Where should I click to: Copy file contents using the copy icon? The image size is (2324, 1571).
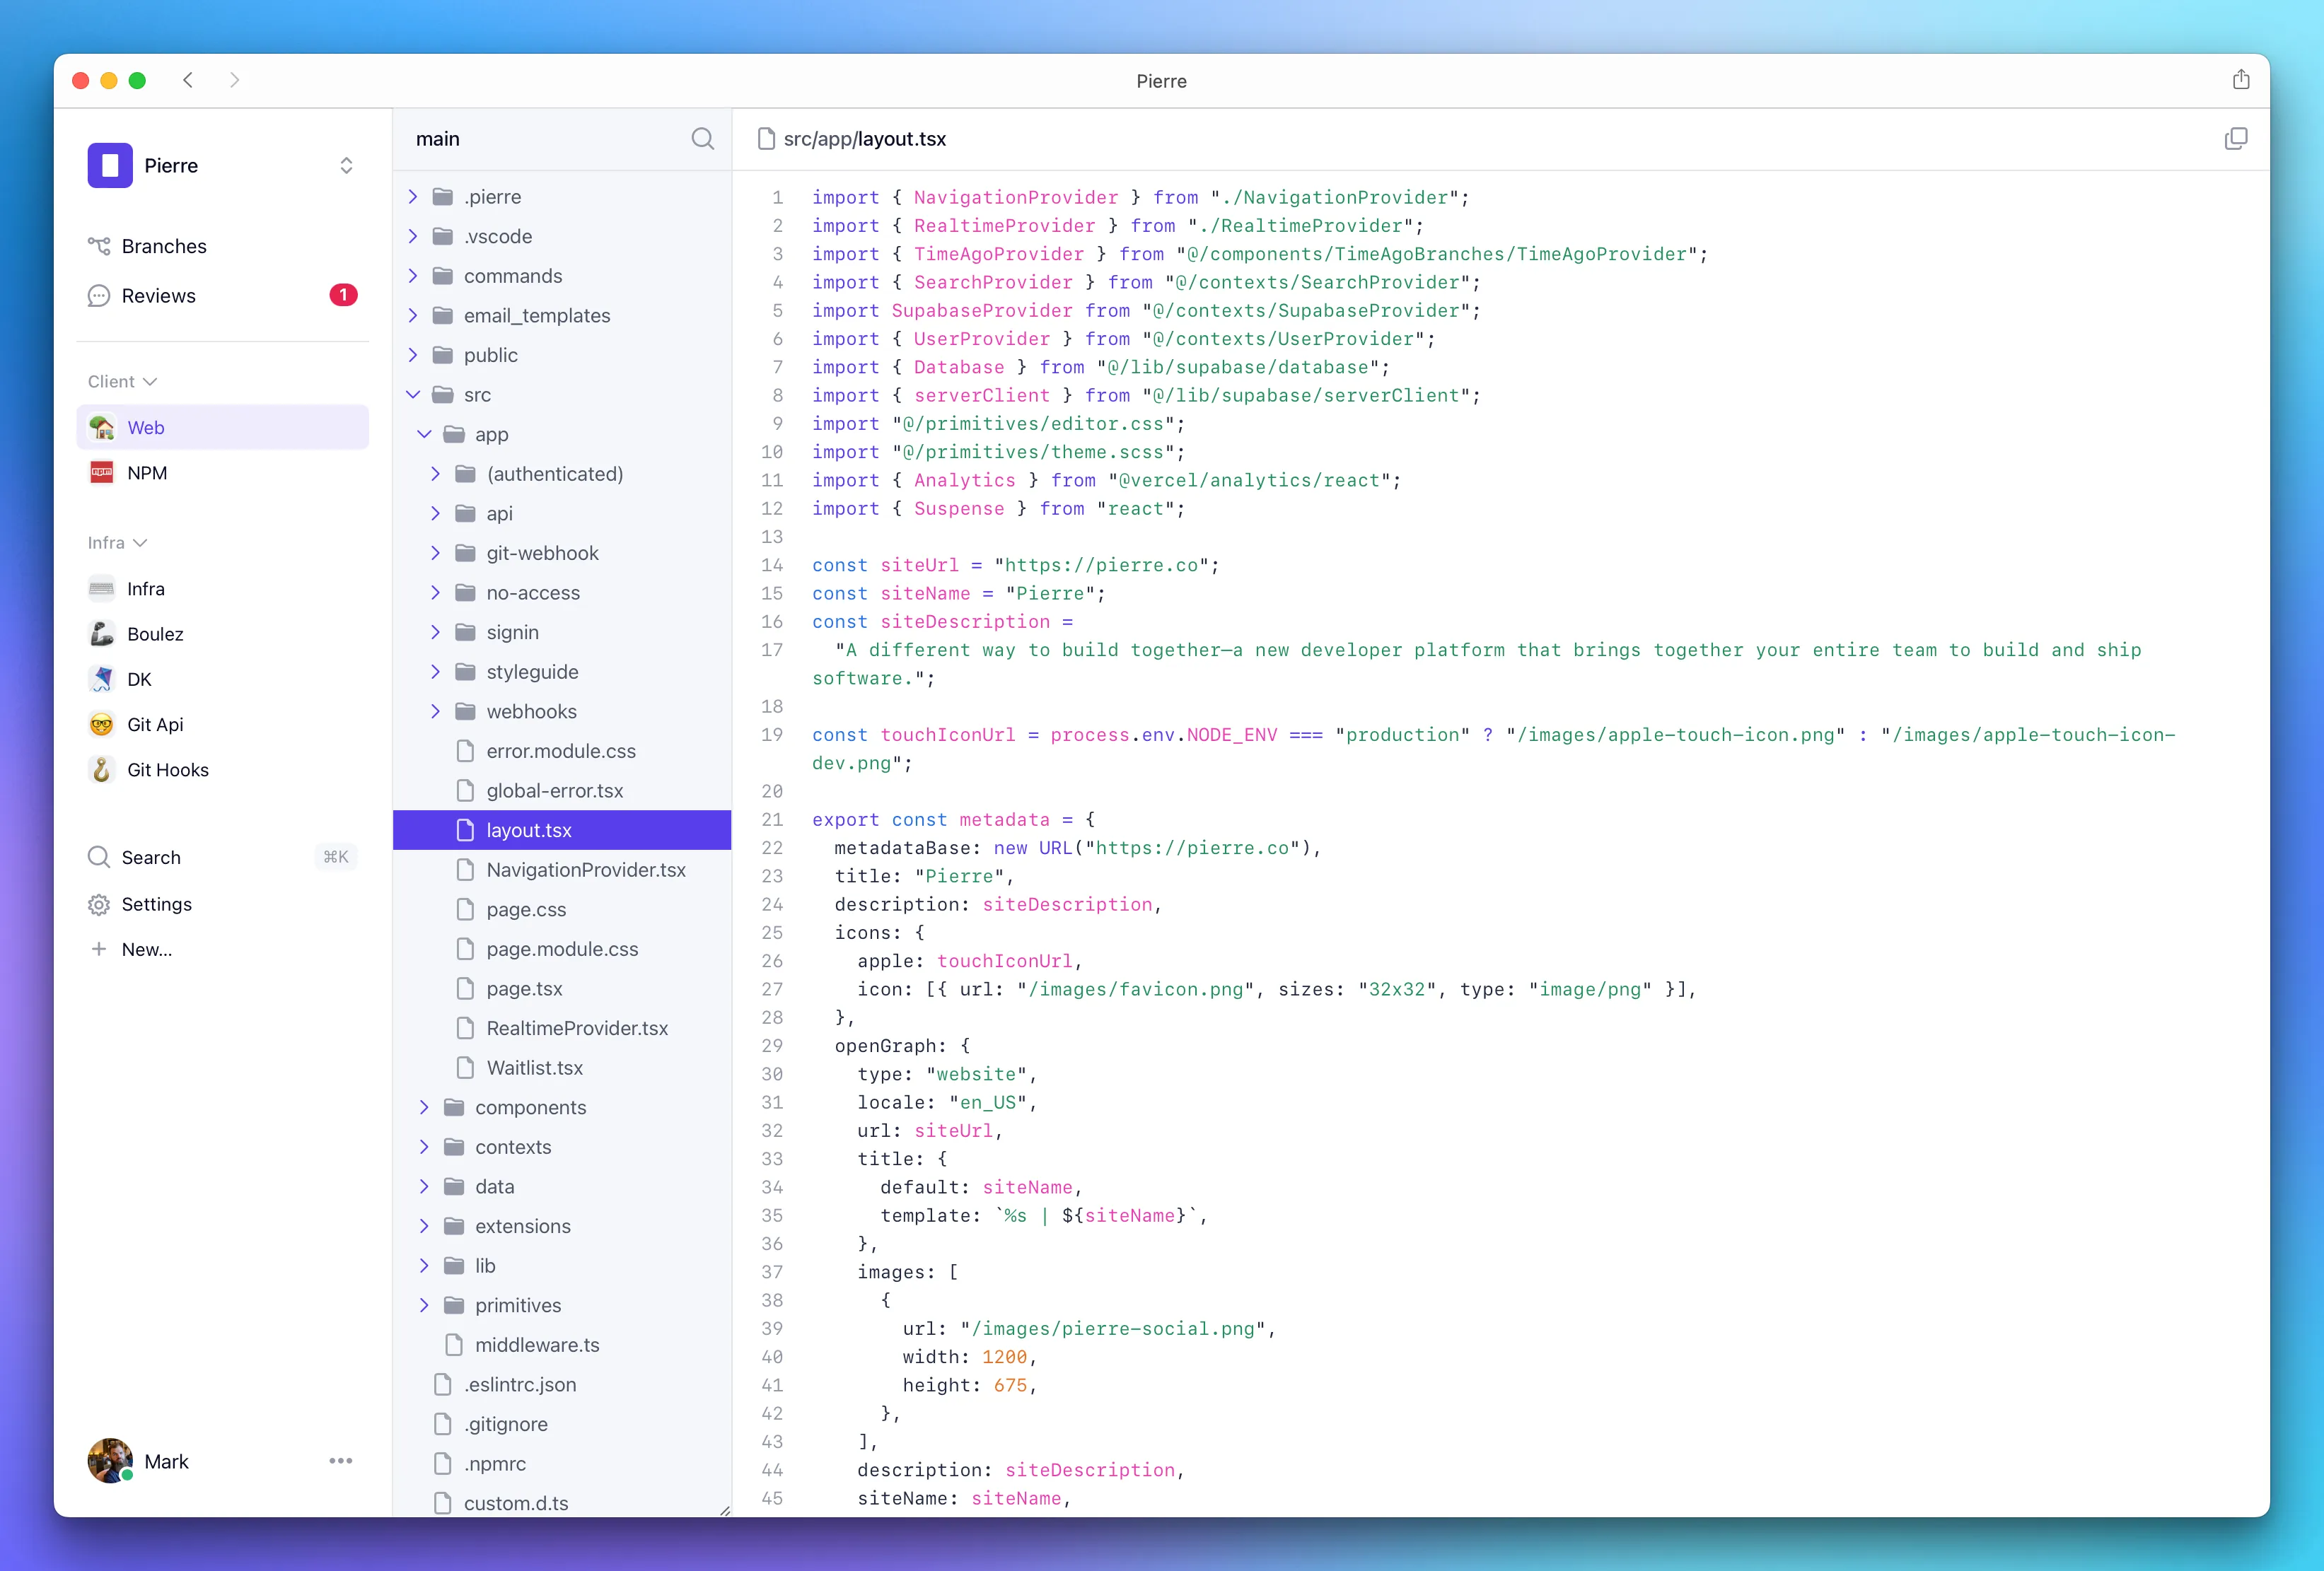coord(2235,139)
